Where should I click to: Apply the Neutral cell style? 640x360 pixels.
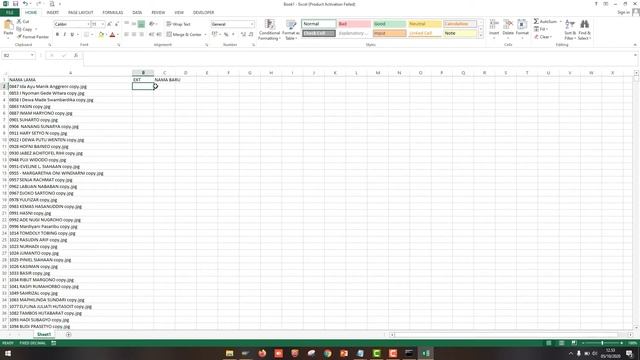[424, 24]
